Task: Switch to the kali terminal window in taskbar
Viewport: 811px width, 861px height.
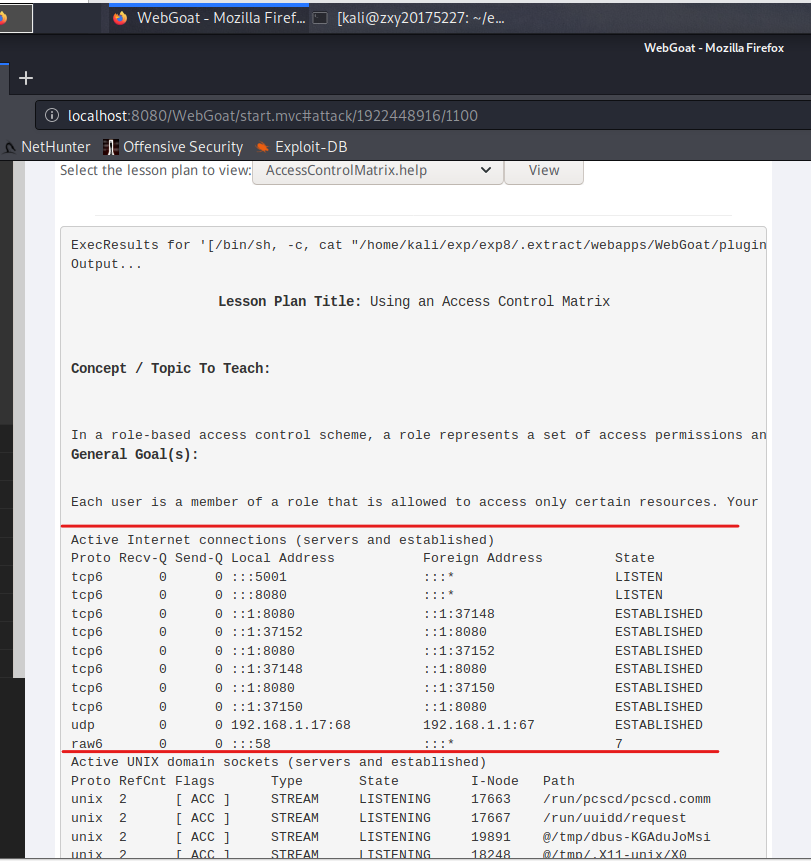Action: 409,18
